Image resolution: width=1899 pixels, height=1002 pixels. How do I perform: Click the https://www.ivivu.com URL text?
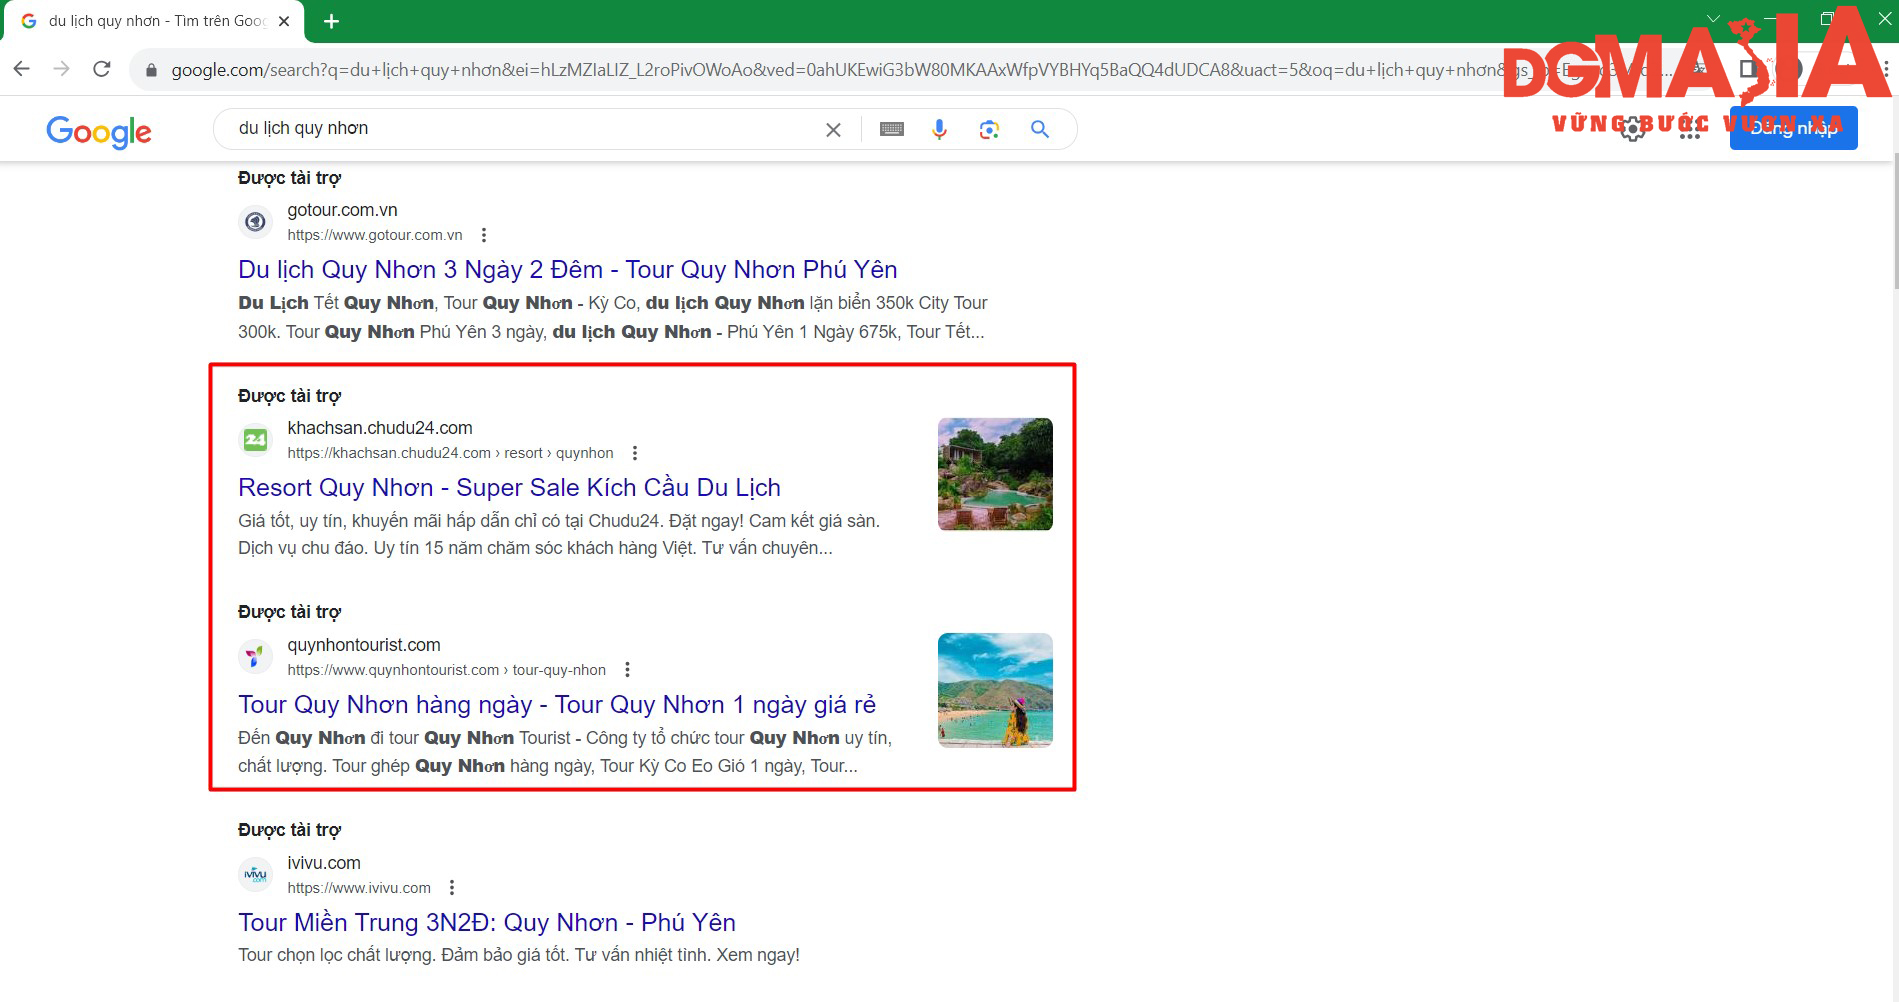pyautogui.click(x=359, y=888)
